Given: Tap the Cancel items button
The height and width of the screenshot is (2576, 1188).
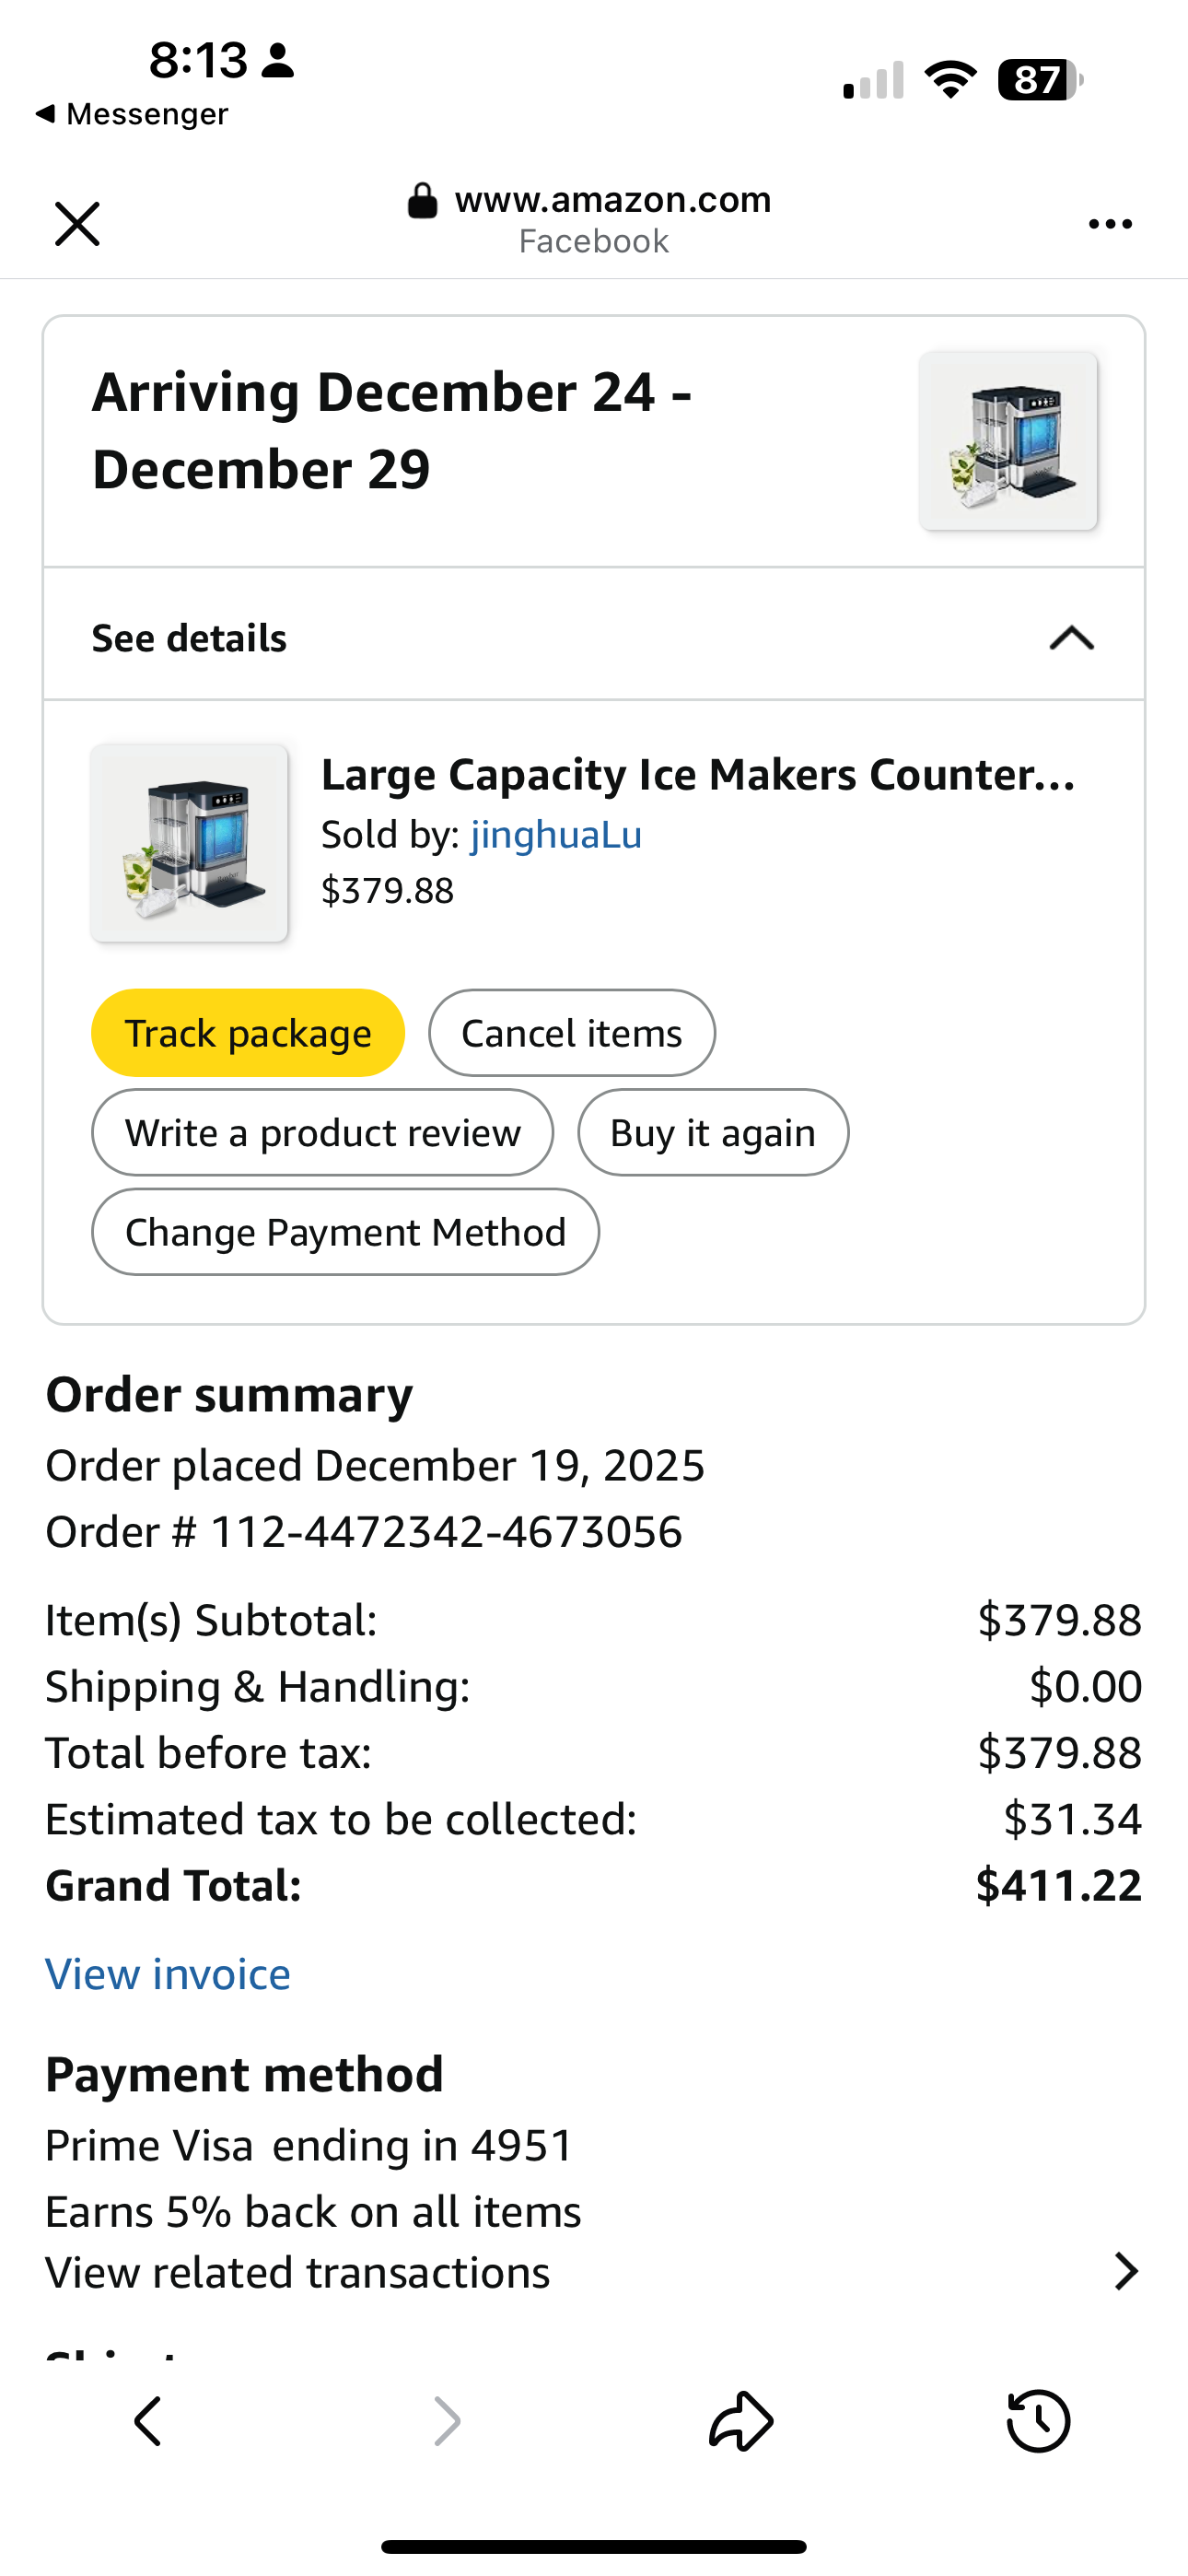Looking at the screenshot, I should (571, 1033).
